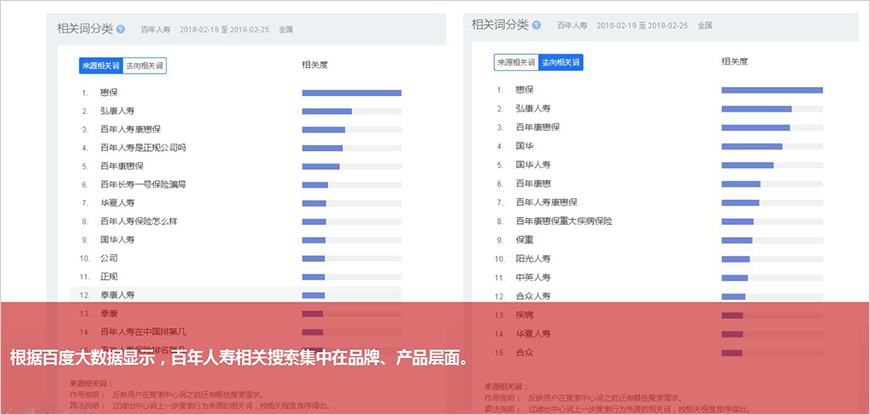
Task: Open 中英人寿 keyword in right list
Action: 532,277
